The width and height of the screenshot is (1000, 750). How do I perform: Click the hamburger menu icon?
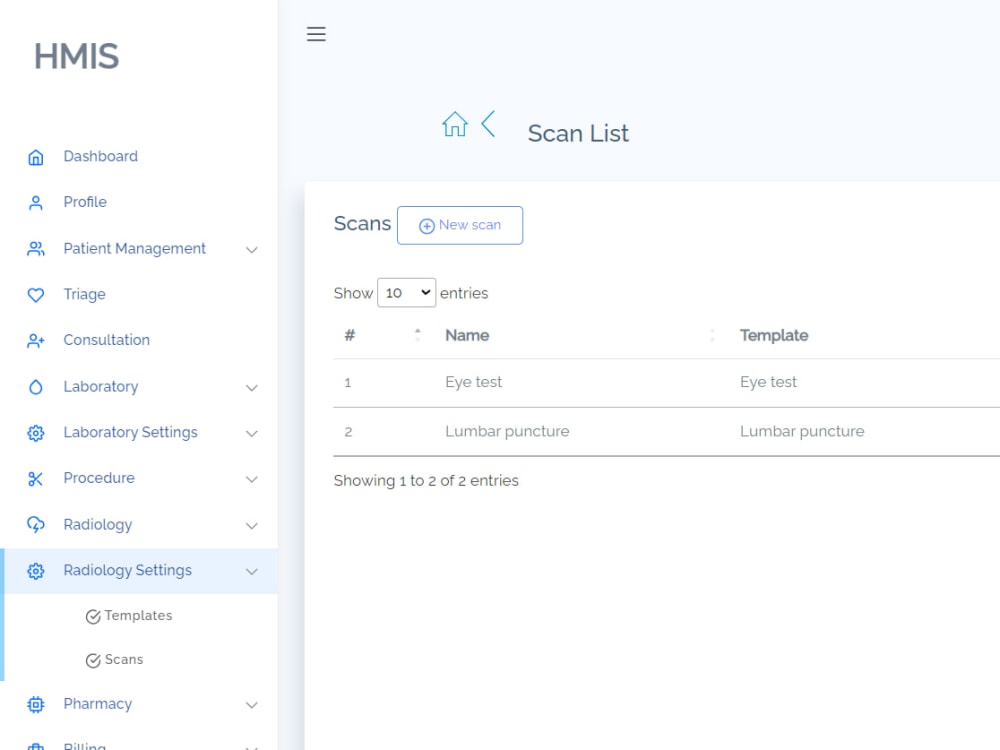[x=316, y=34]
